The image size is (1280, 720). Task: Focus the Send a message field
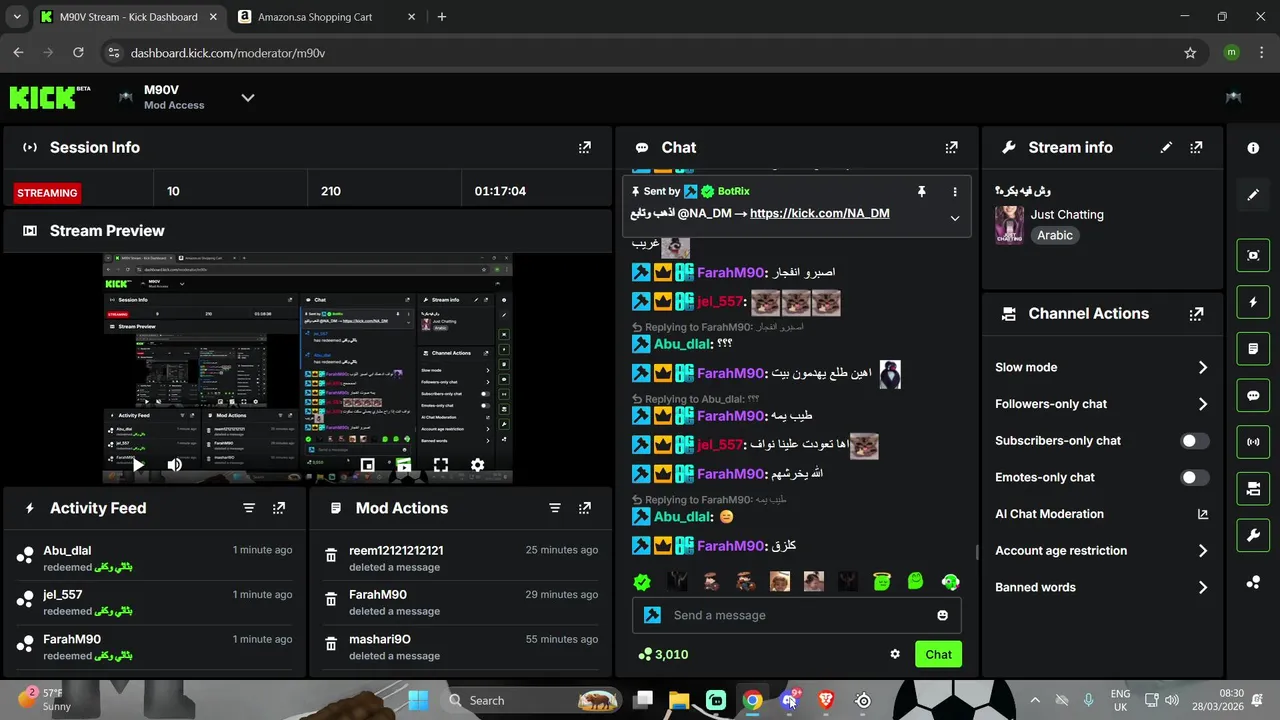(x=796, y=615)
